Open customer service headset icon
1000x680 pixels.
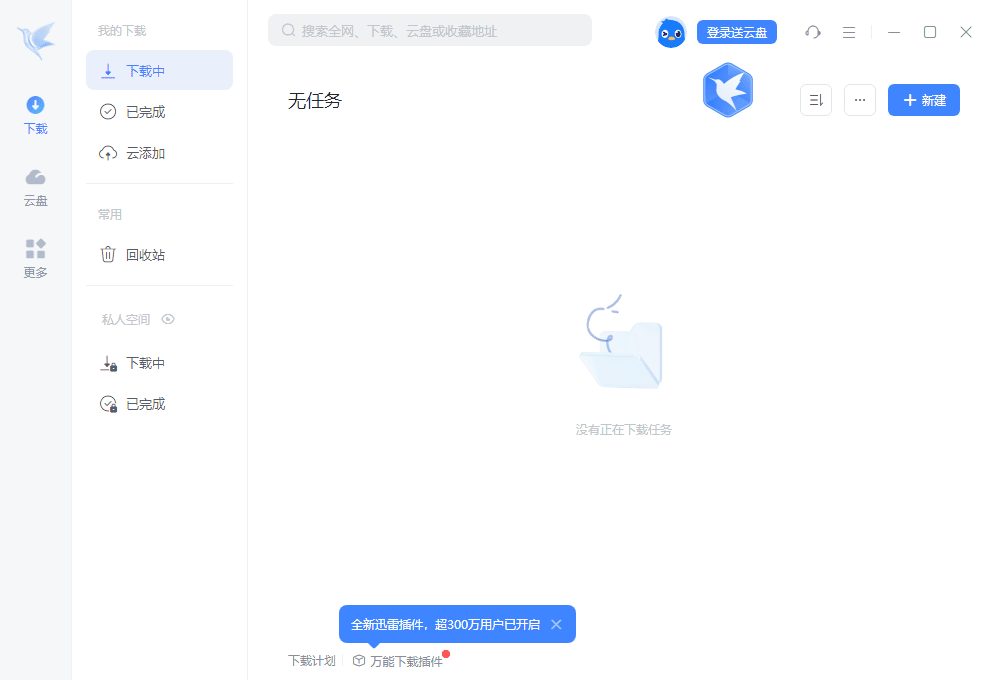coord(812,32)
